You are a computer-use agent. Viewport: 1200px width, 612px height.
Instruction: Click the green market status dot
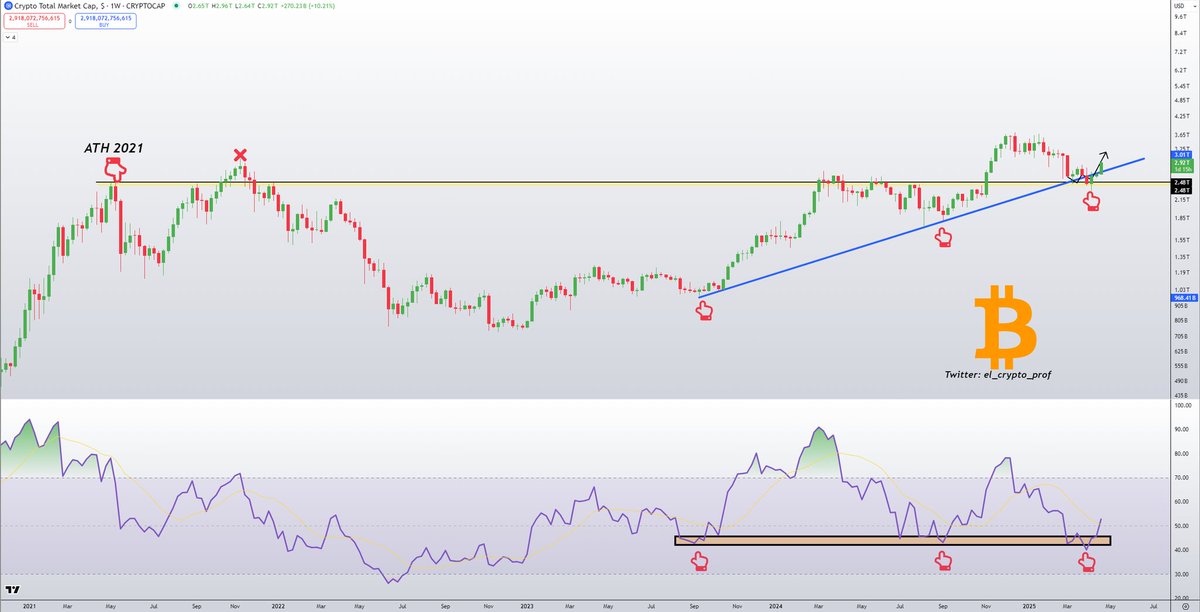point(176,6)
